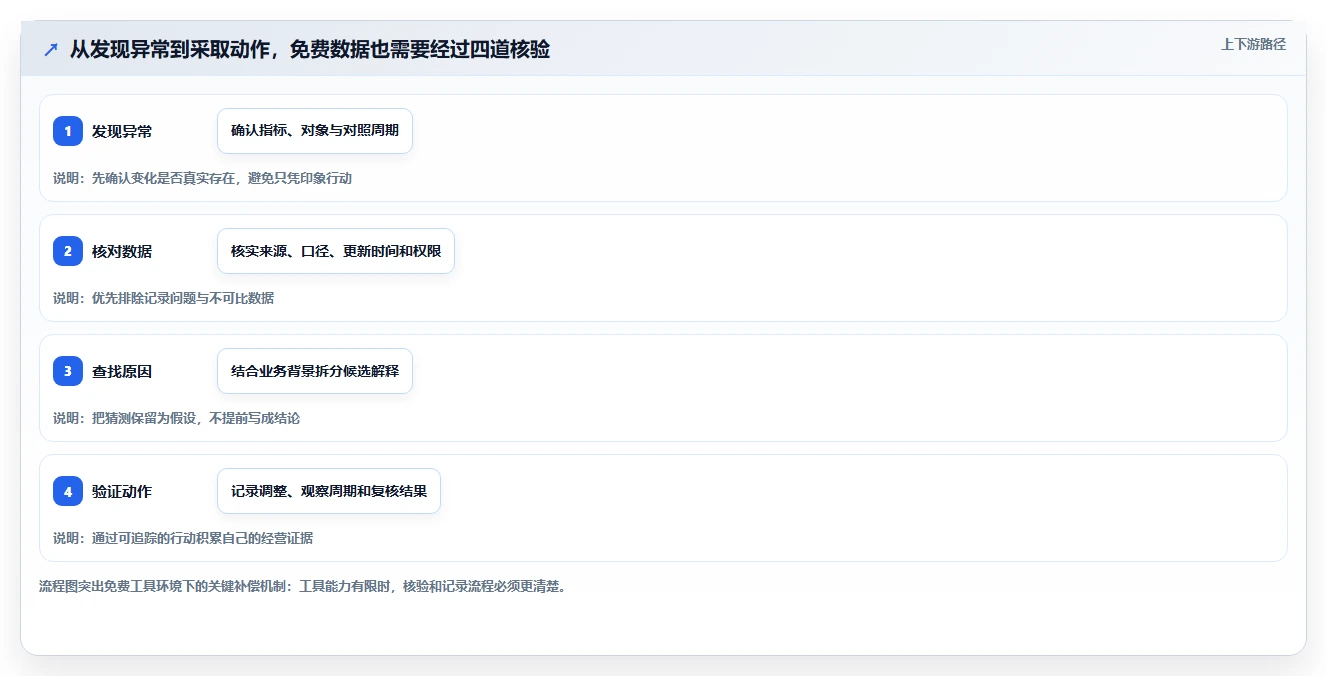
Task: Click the 上下游路径 label
Action: [1253, 44]
